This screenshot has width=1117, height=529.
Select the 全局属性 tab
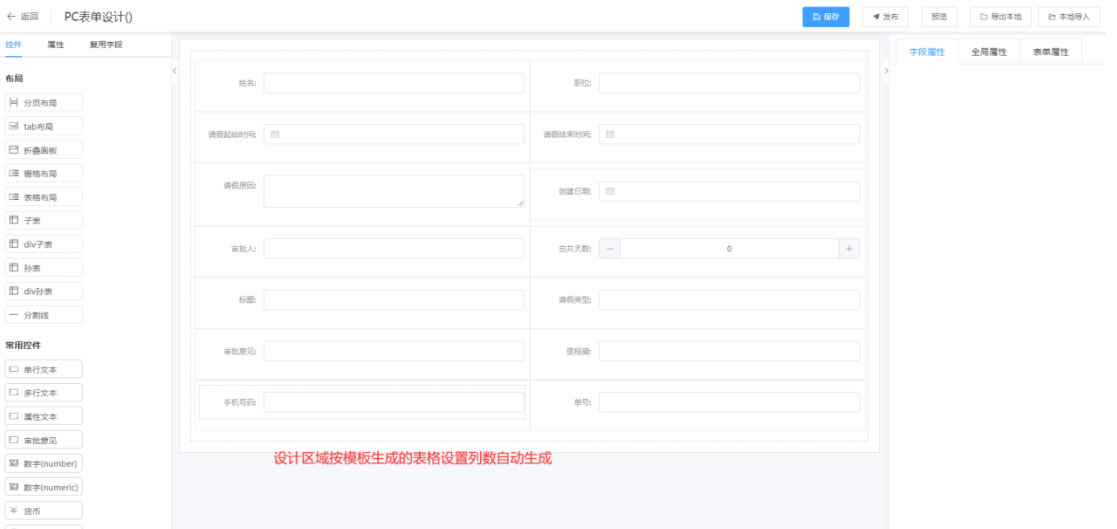[989, 52]
